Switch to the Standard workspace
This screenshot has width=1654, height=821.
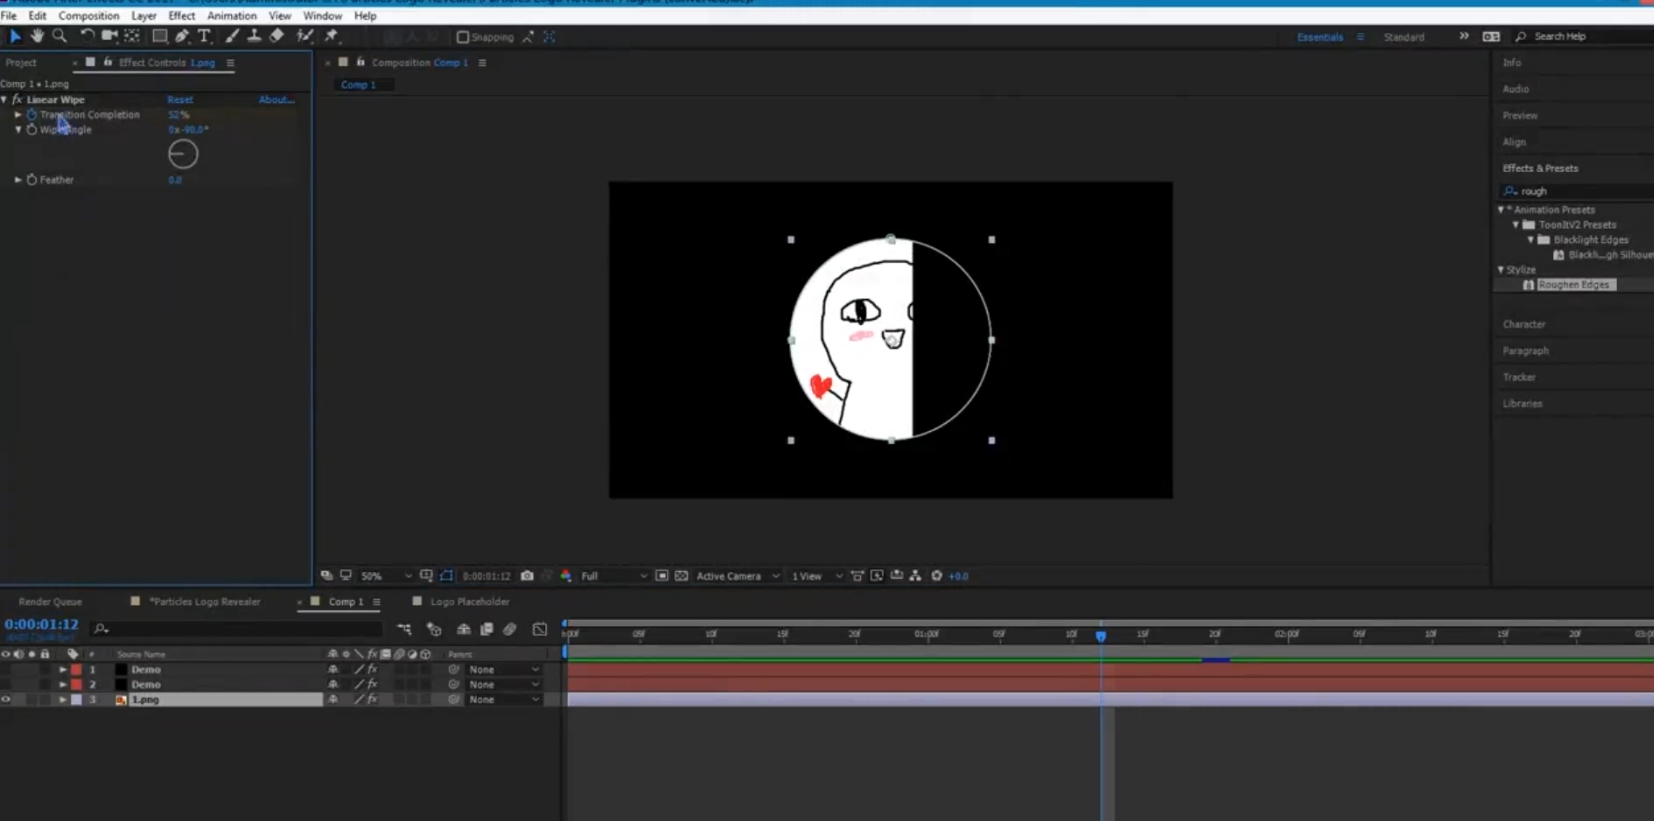(x=1404, y=37)
